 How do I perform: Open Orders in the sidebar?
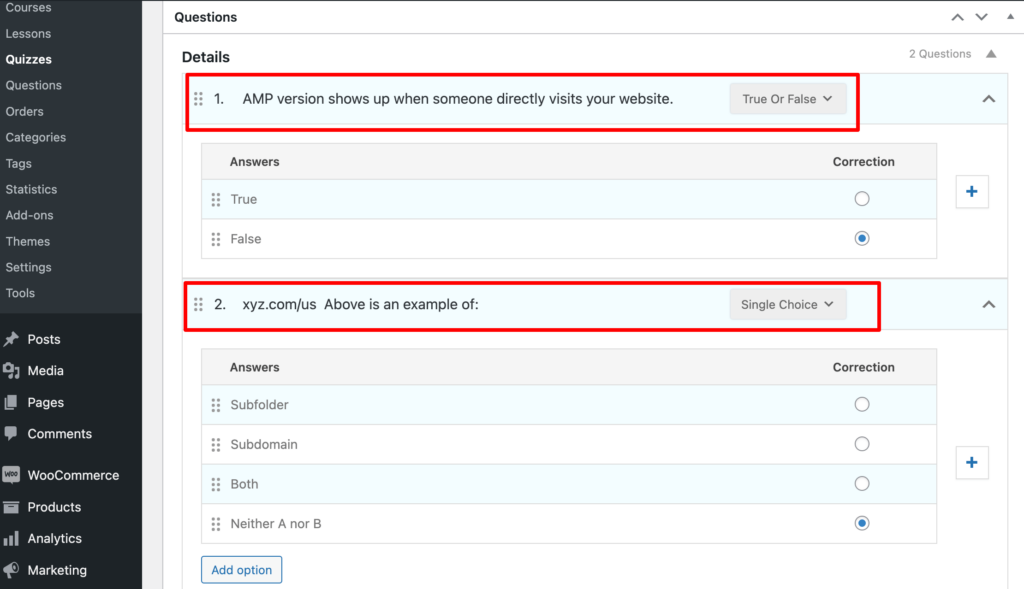click(x=24, y=112)
